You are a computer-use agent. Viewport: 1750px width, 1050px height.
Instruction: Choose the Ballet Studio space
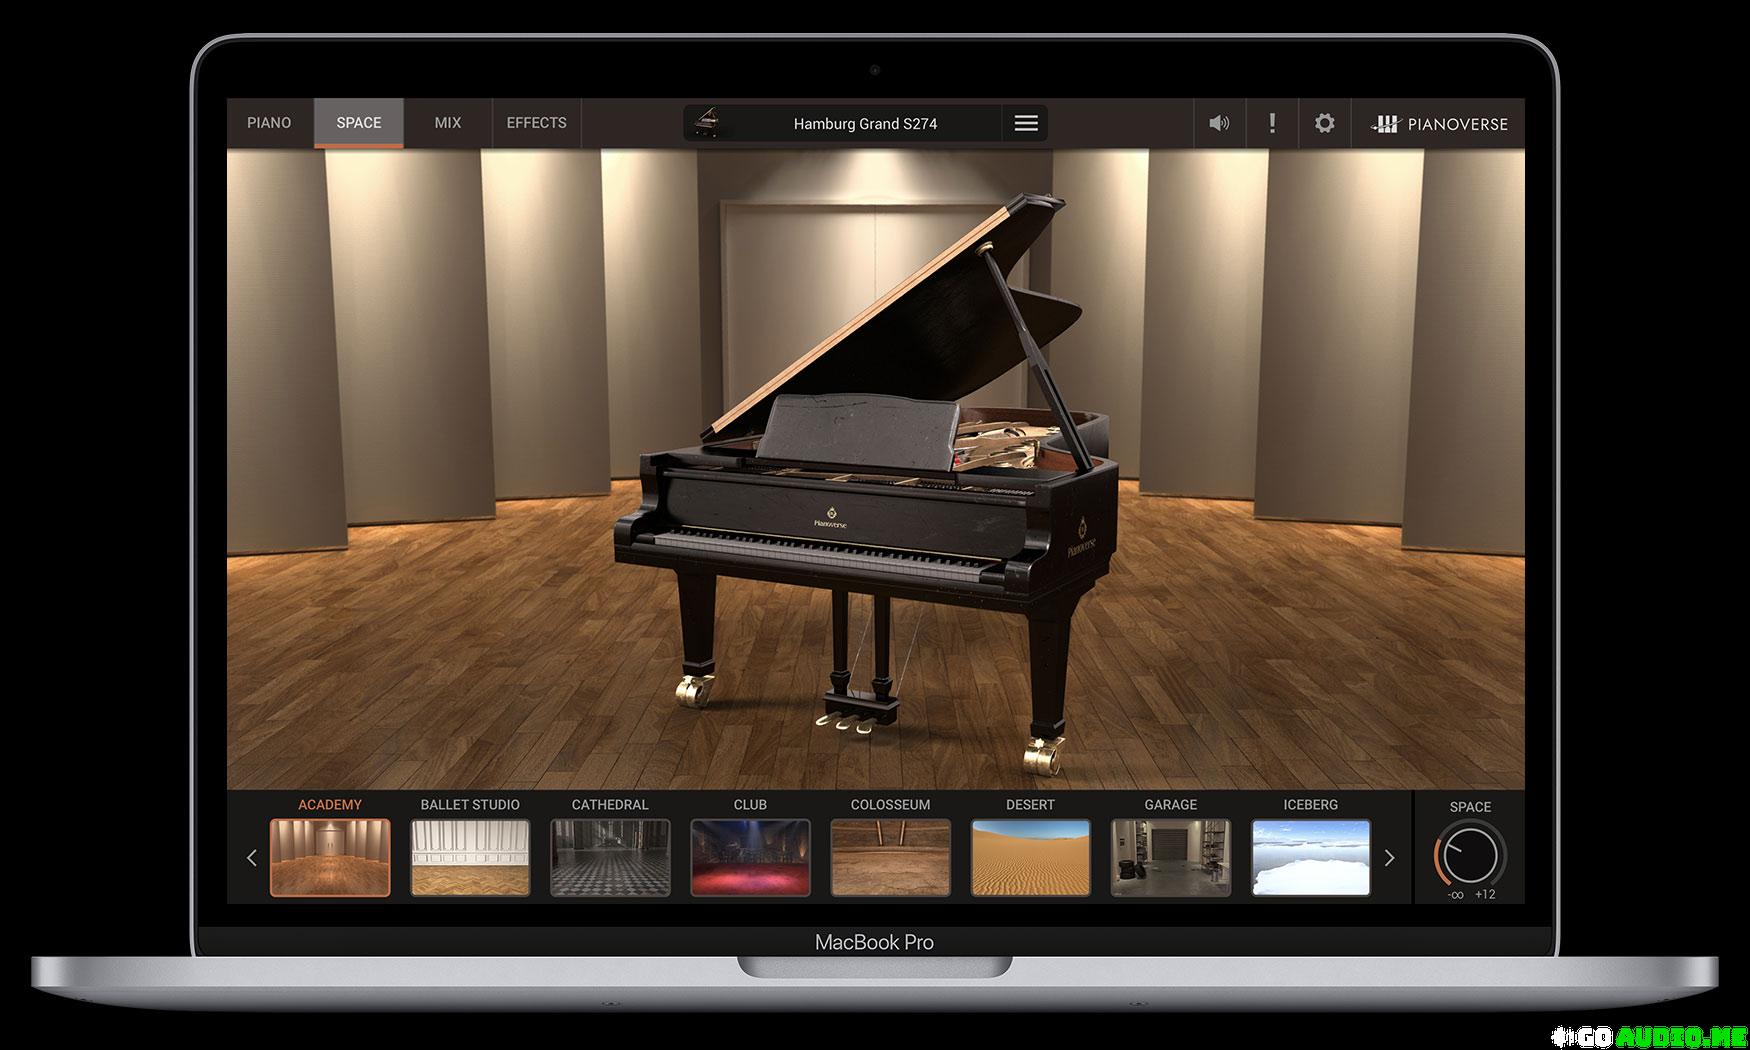tap(470, 857)
